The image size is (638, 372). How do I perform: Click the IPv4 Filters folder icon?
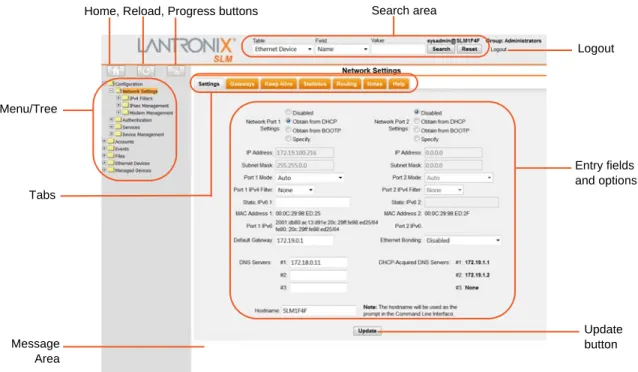click(126, 98)
